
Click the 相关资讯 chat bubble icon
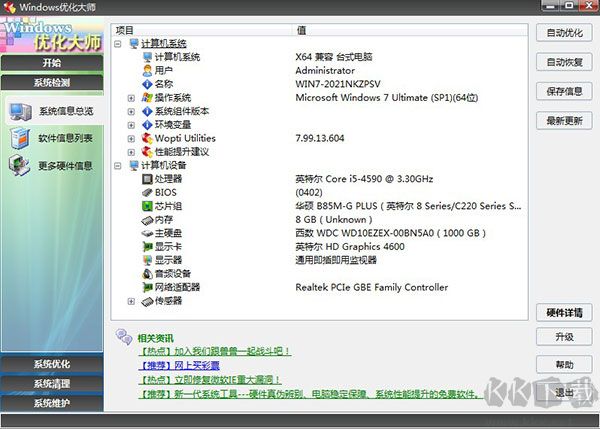124,337
